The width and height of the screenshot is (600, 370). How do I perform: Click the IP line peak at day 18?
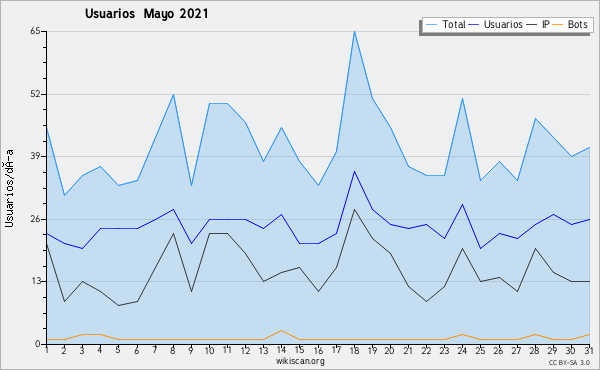(354, 209)
